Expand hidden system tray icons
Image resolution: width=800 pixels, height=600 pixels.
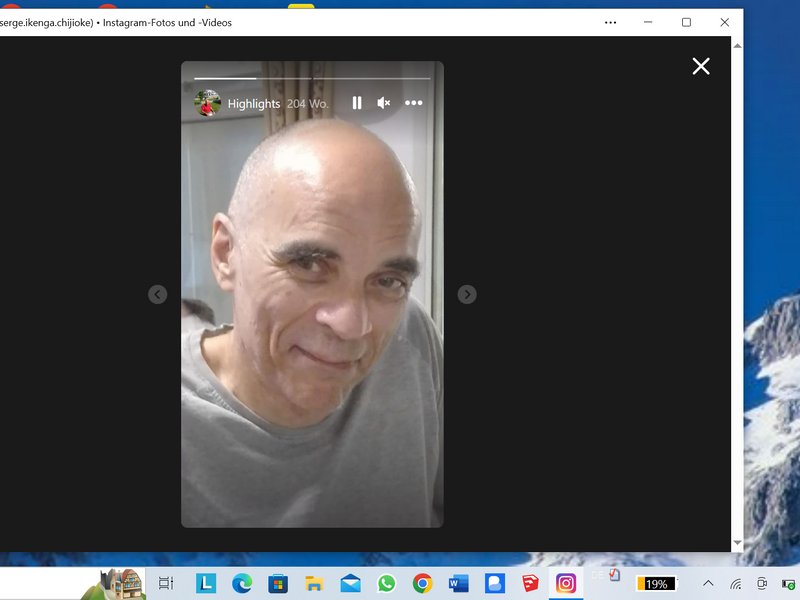[708, 583]
